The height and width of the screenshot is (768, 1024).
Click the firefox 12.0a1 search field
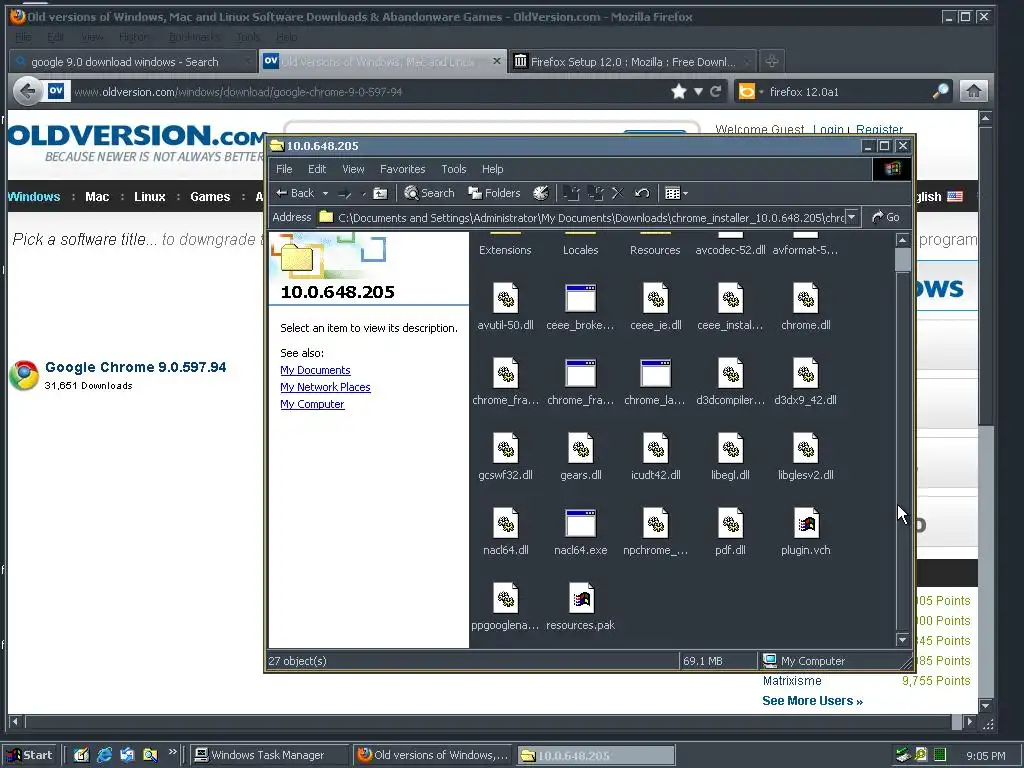[849, 92]
